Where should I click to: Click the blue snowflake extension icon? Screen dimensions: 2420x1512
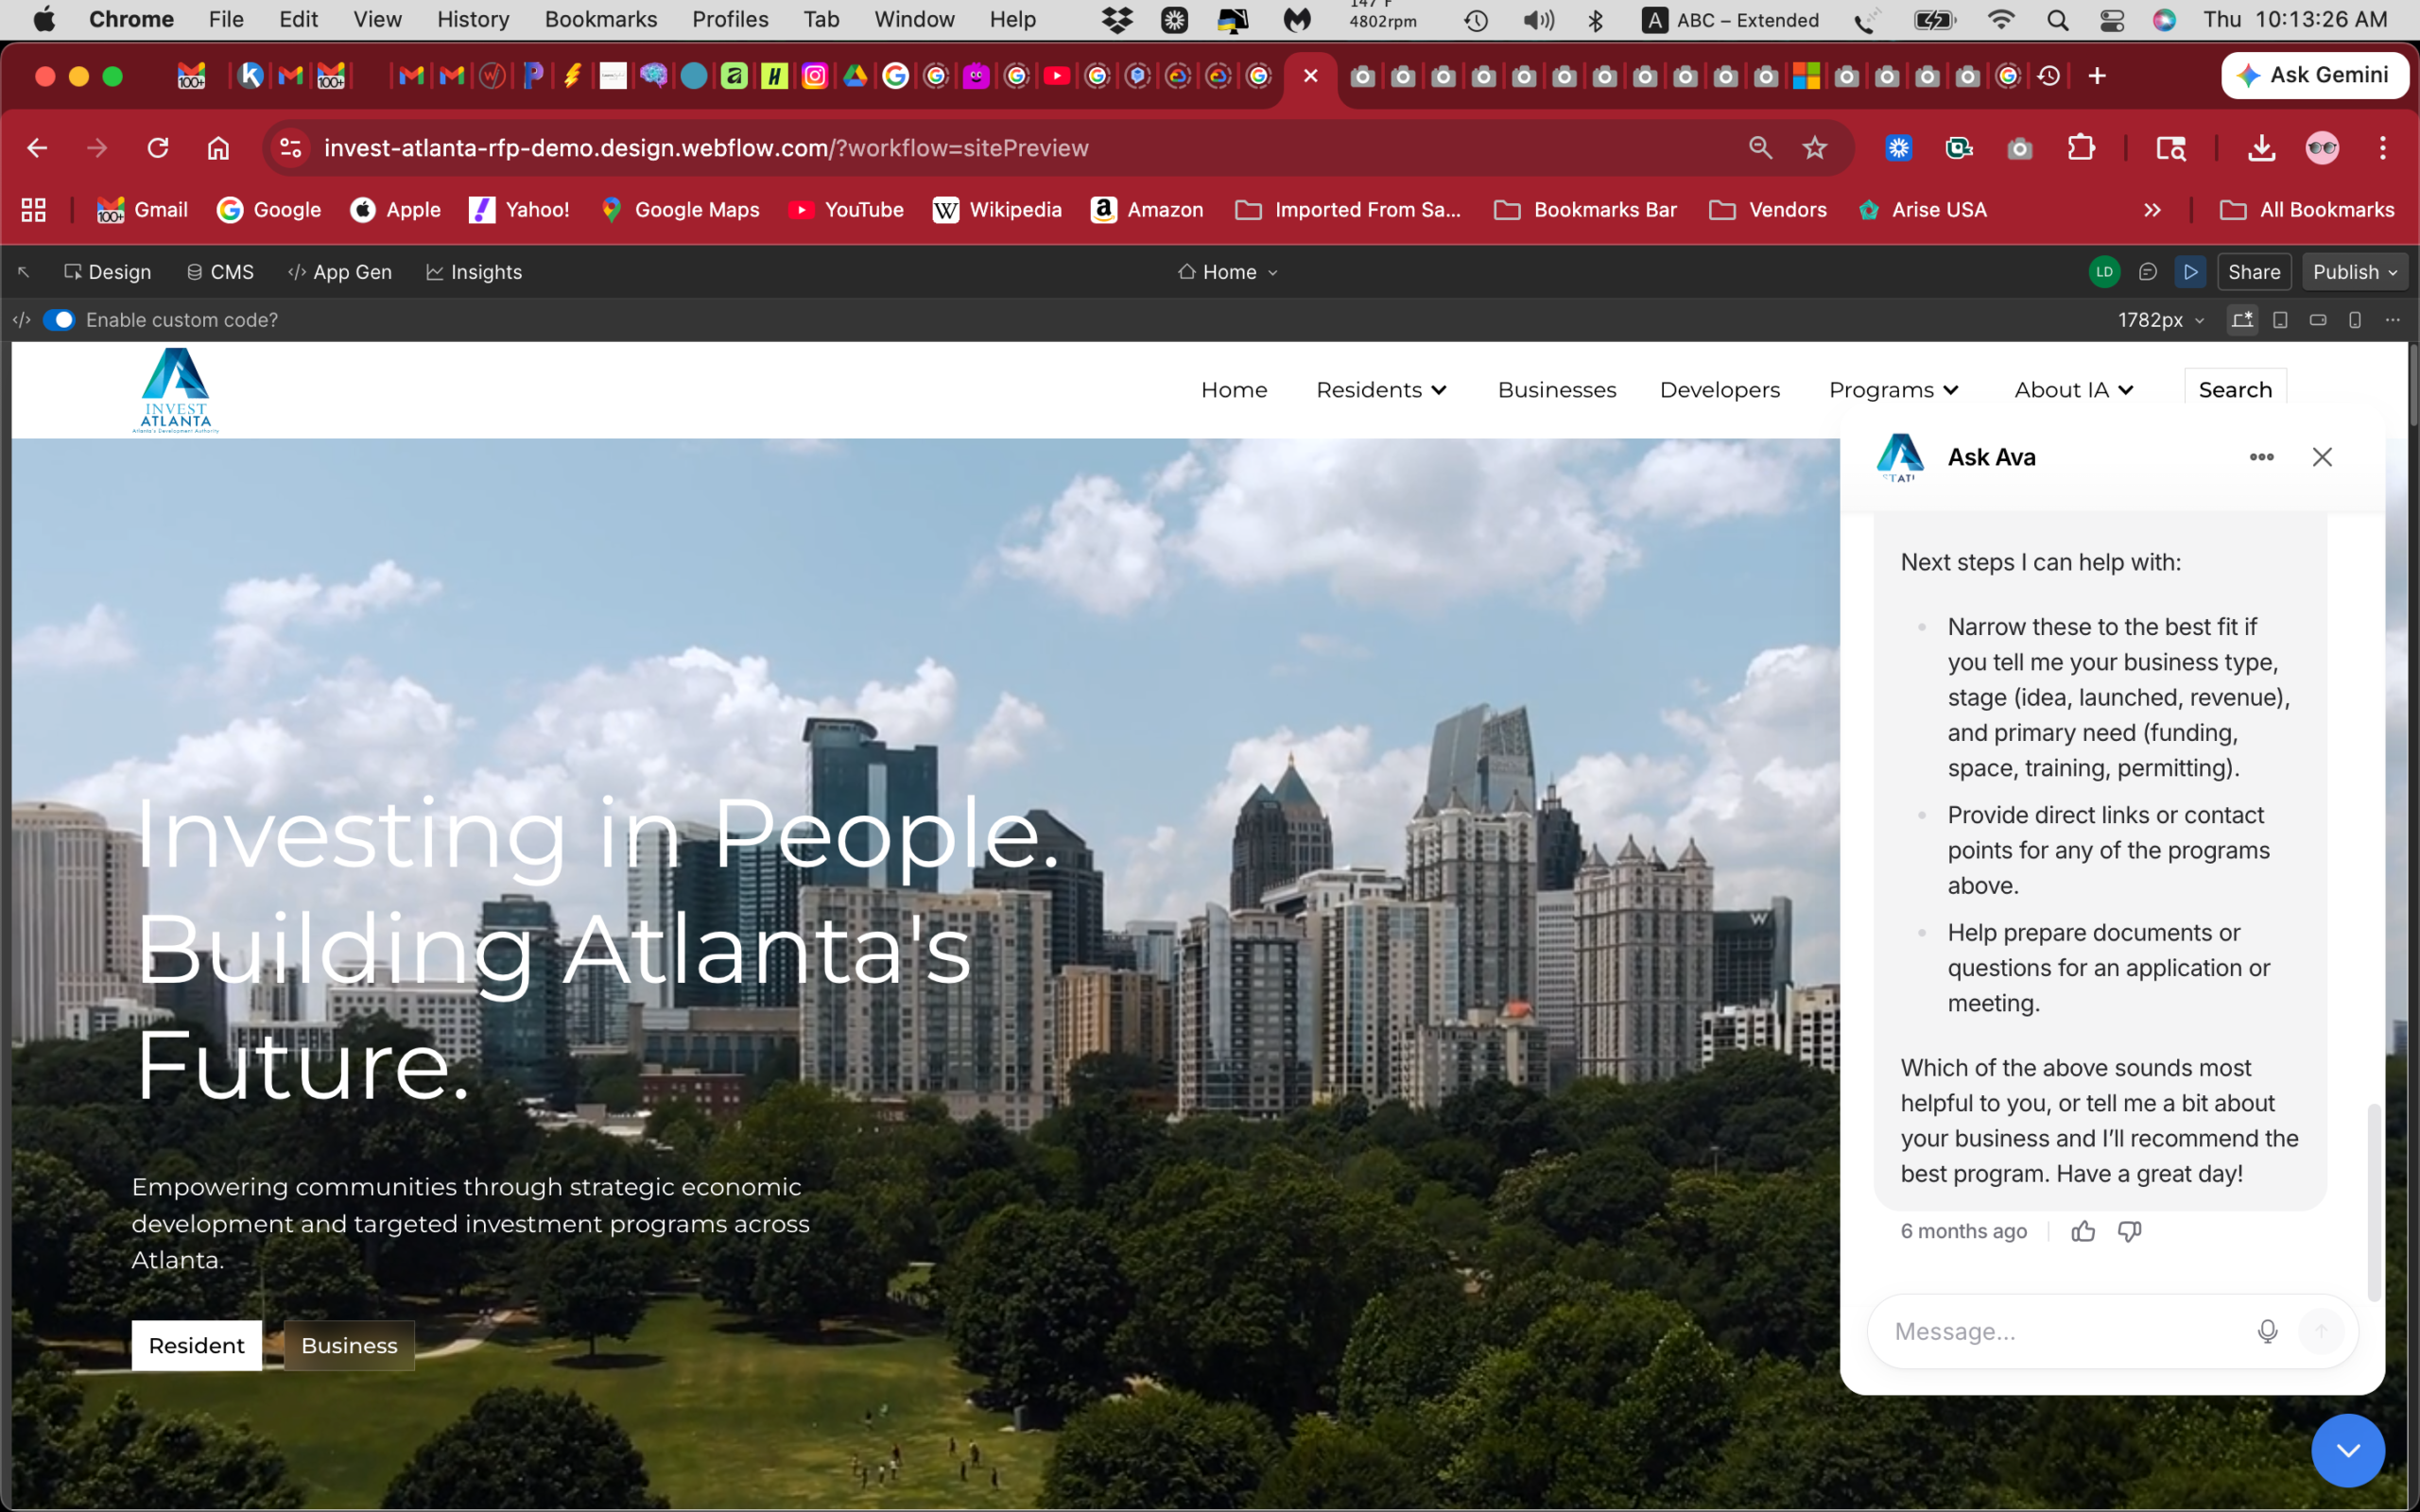[x=1898, y=148]
